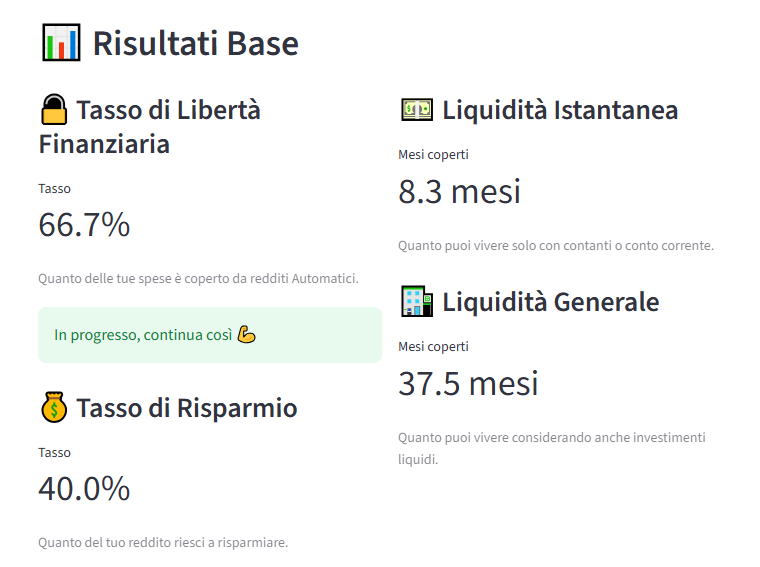760x567 pixels.
Task: Click the 8.3 mesi metric value
Action: pyautogui.click(x=459, y=191)
